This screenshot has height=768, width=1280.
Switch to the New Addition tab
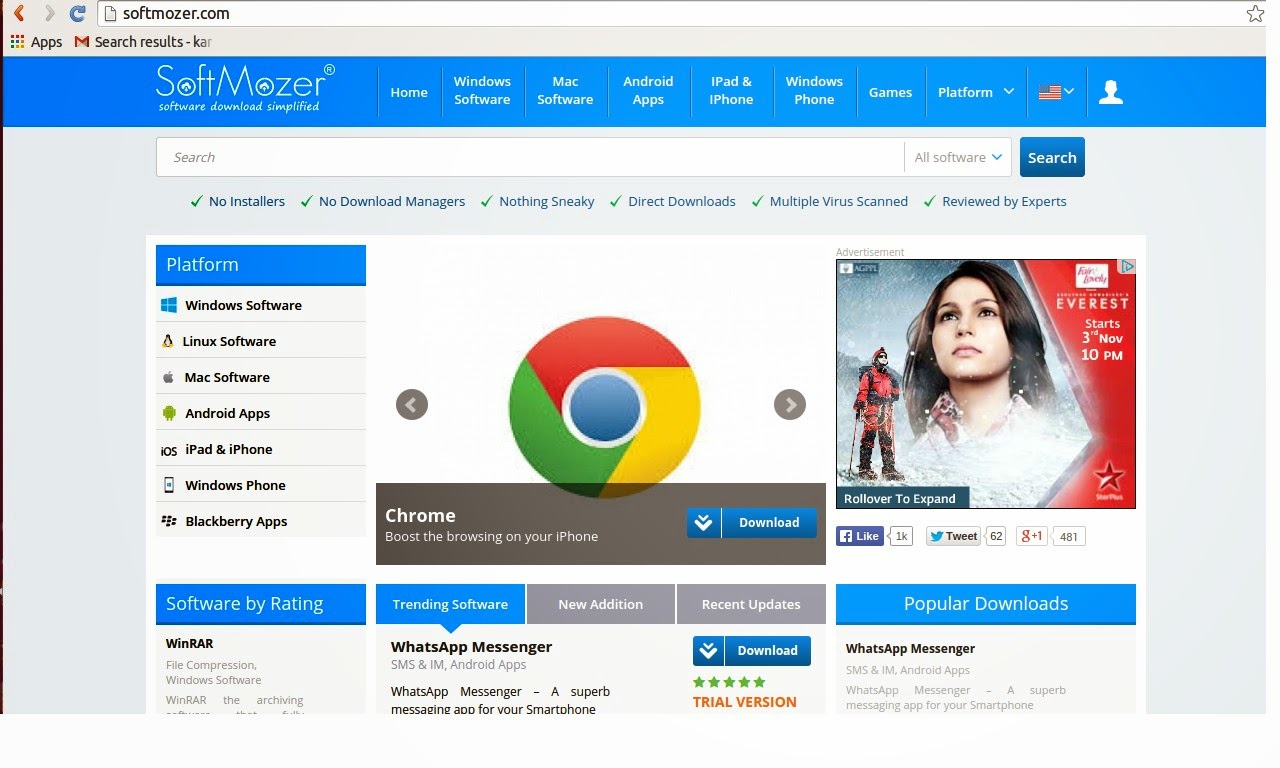(601, 604)
